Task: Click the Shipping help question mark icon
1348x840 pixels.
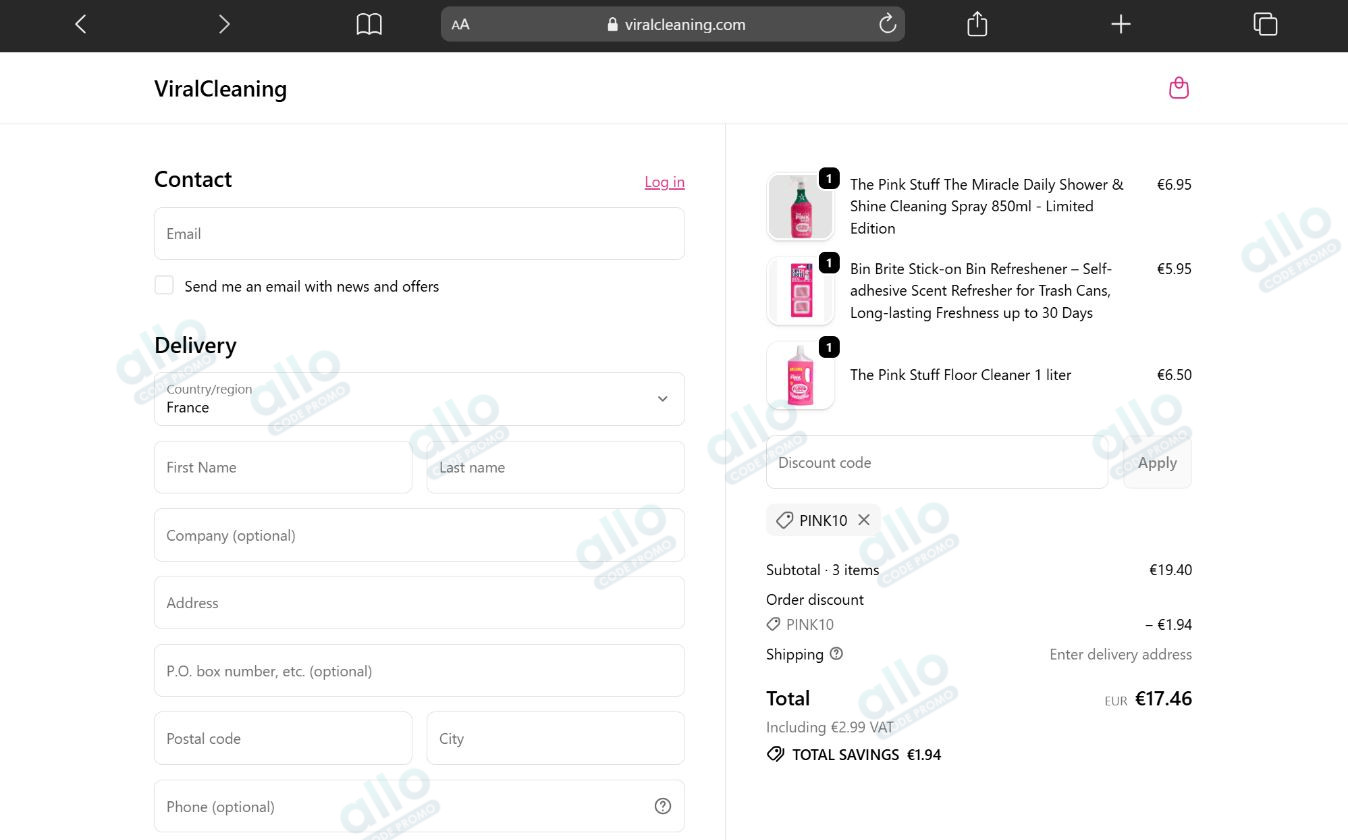Action: (x=836, y=654)
